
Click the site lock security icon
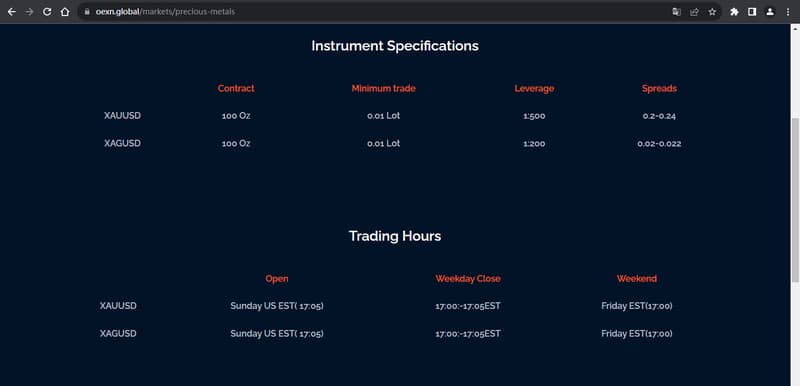[87, 12]
